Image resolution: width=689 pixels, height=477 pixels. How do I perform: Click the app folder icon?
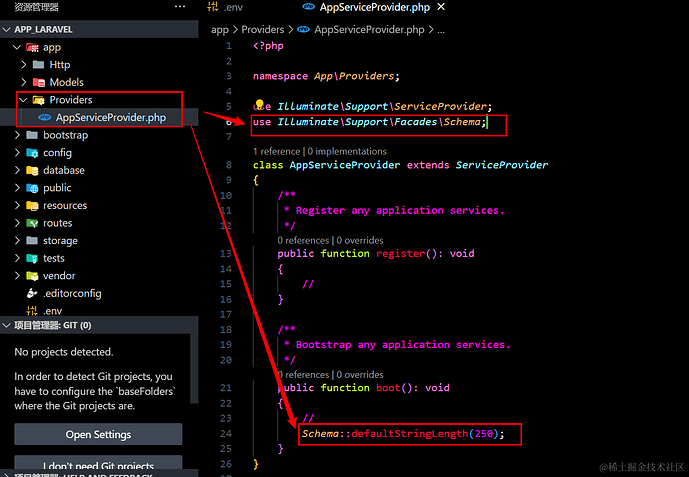33,47
